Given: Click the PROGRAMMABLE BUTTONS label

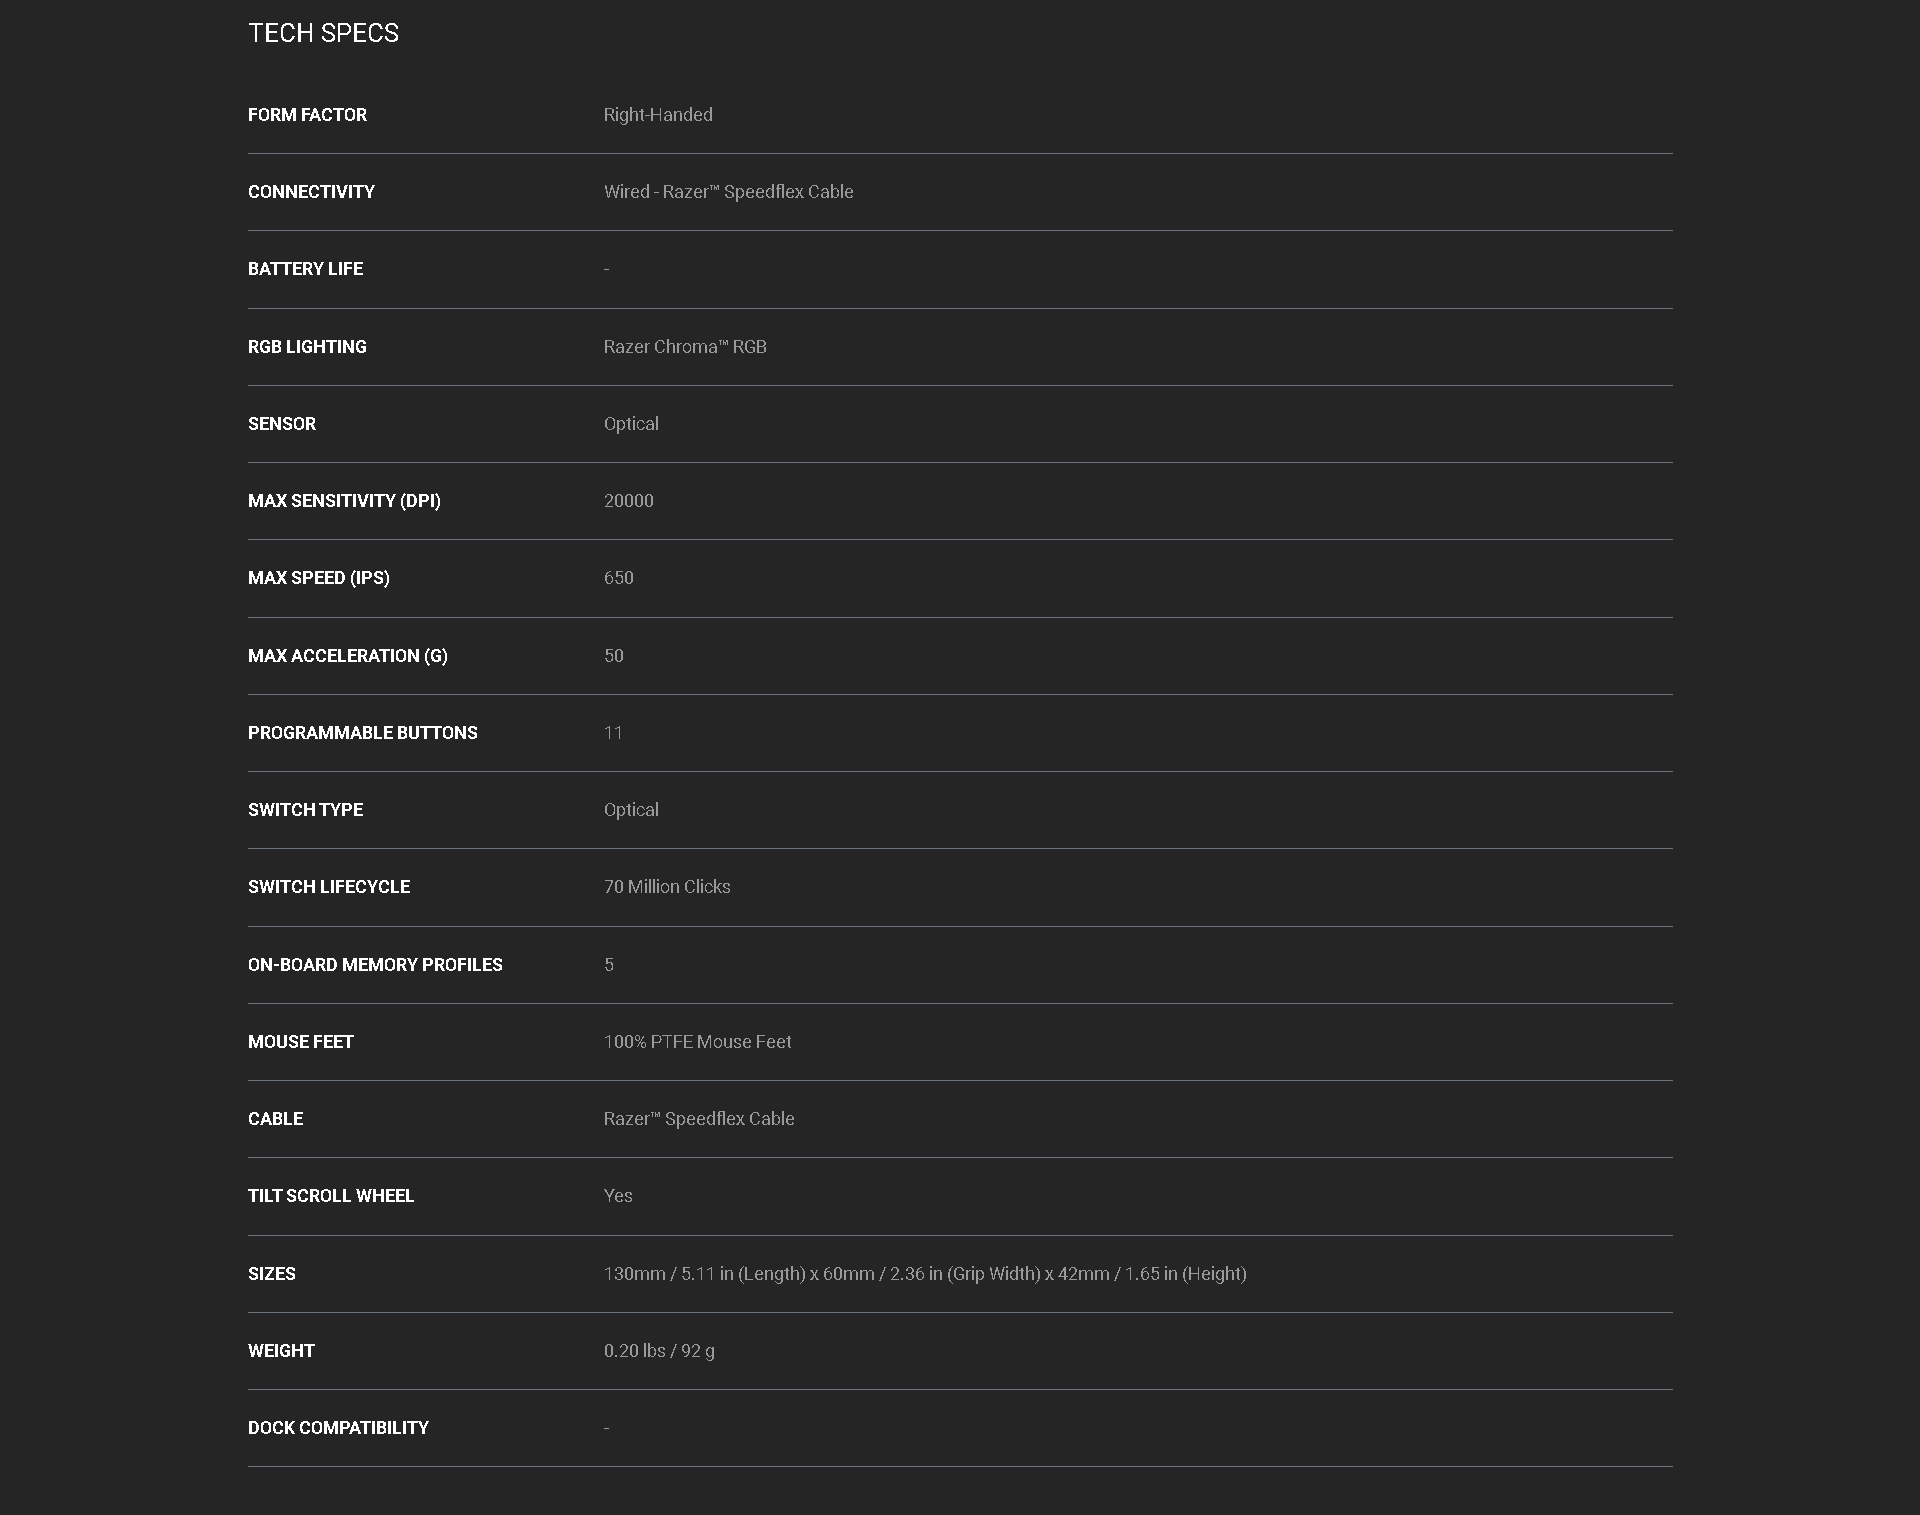Looking at the screenshot, I should 363,733.
